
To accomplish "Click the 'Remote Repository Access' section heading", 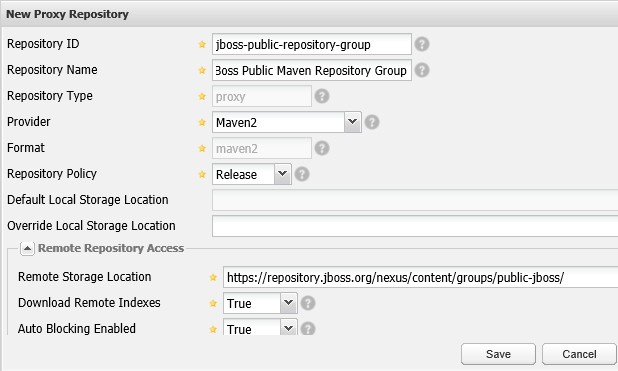I will pyautogui.click(x=111, y=248).
